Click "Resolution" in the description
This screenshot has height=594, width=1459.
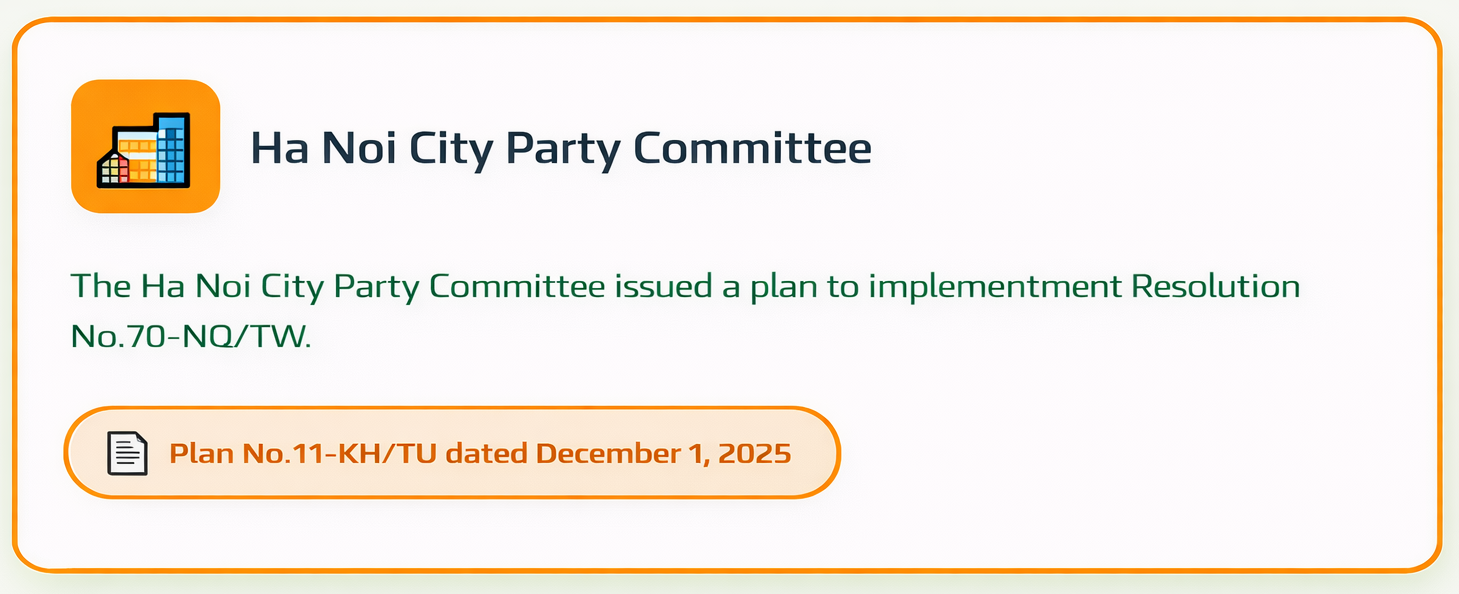[1215, 287]
